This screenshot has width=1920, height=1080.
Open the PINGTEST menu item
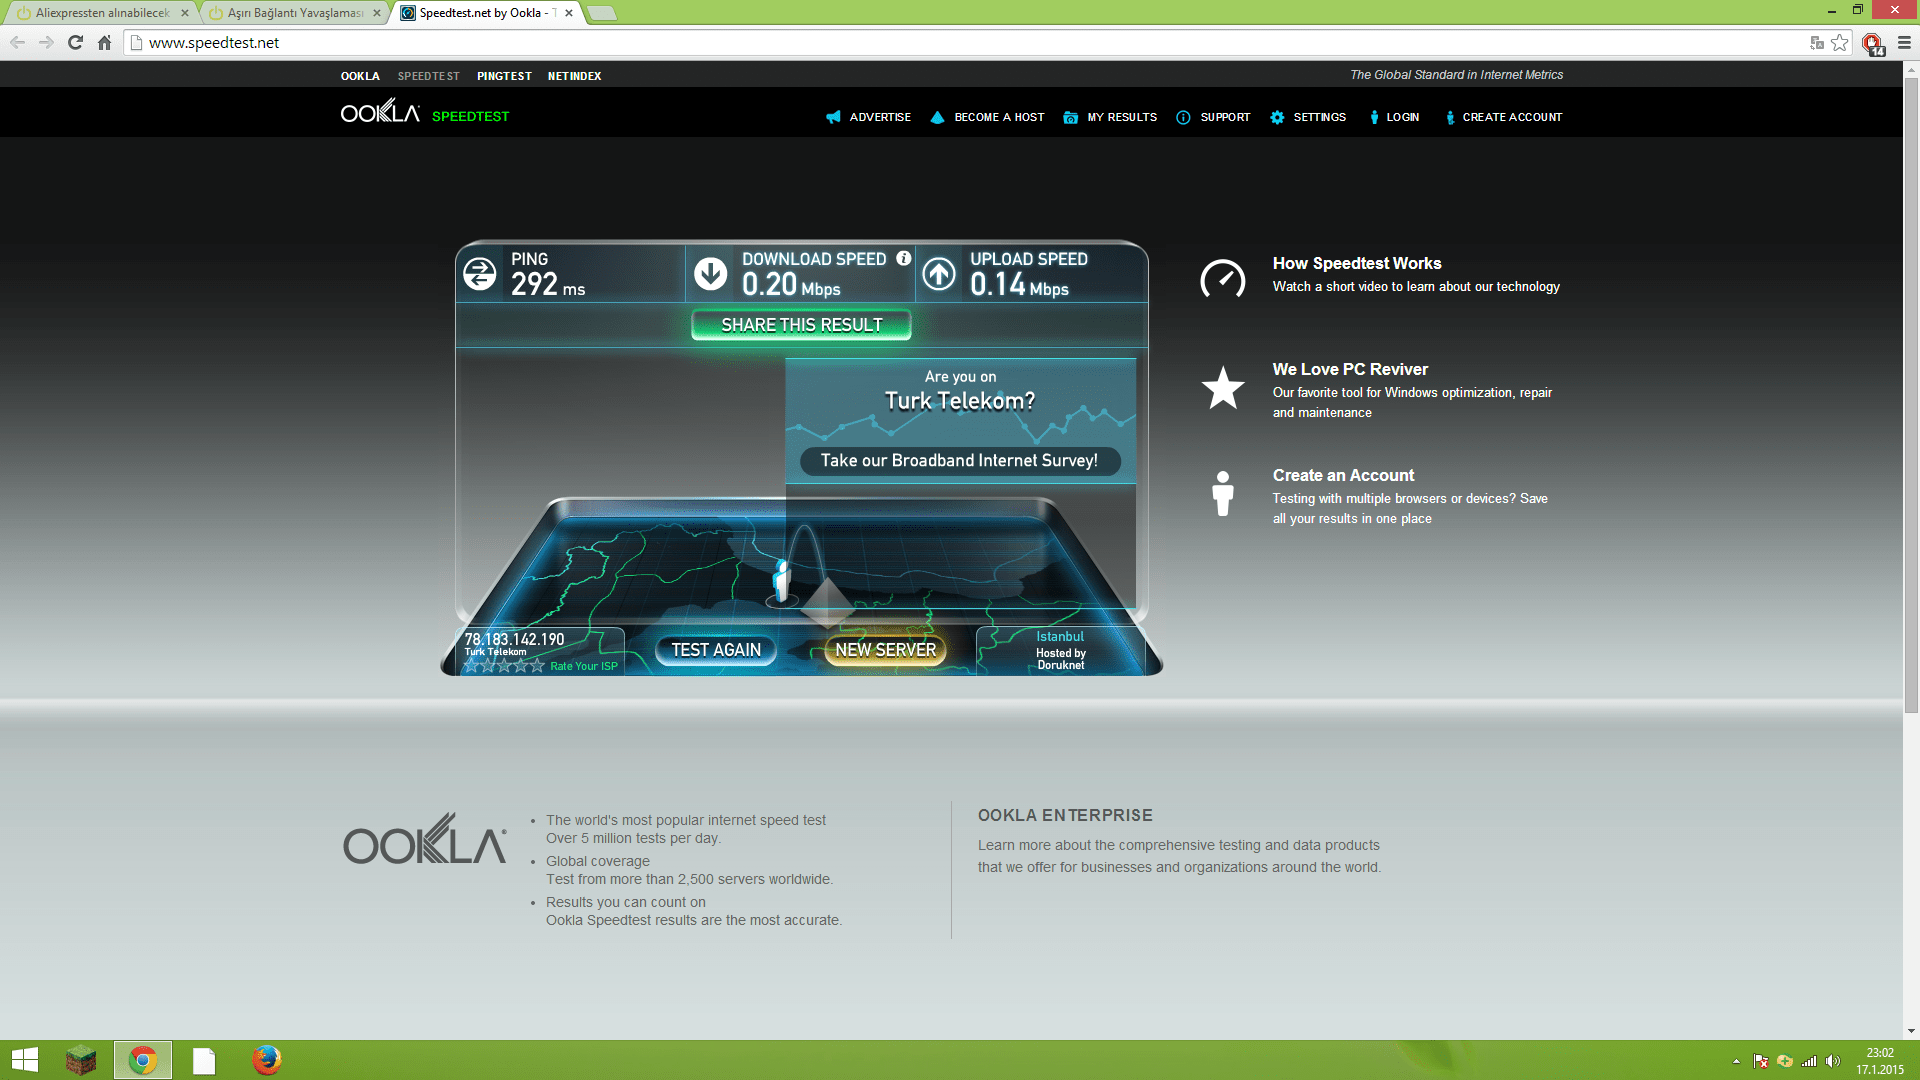[x=504, y=76]
